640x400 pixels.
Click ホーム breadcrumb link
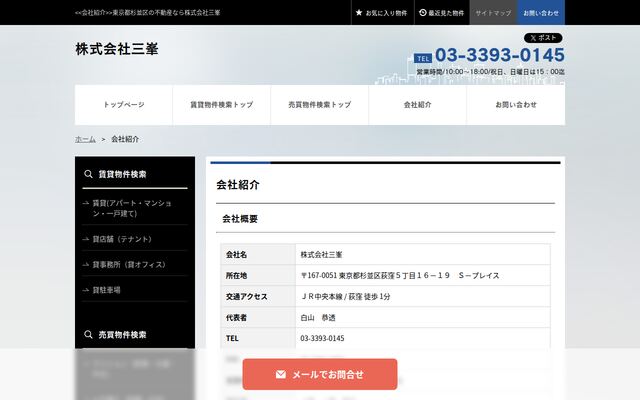tap(85, 139)
